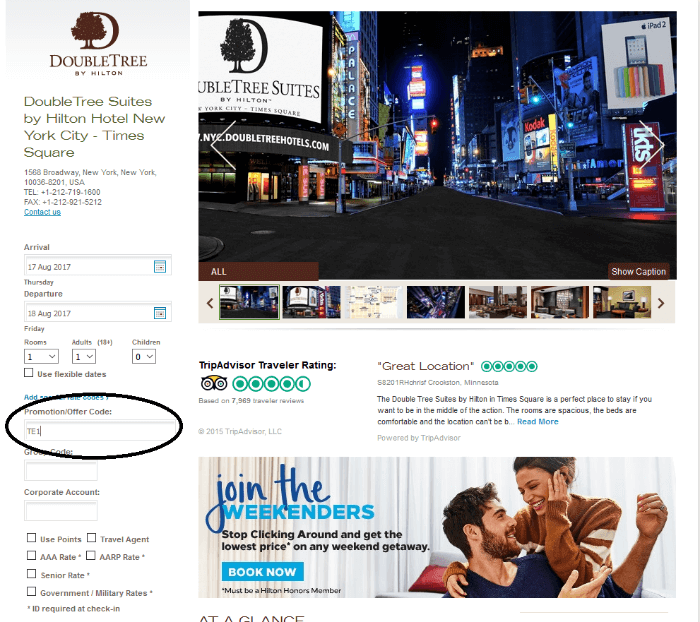Open the Rooms dropdown
The height and width of the screenshot is (622, 700).
coord(41,356)
